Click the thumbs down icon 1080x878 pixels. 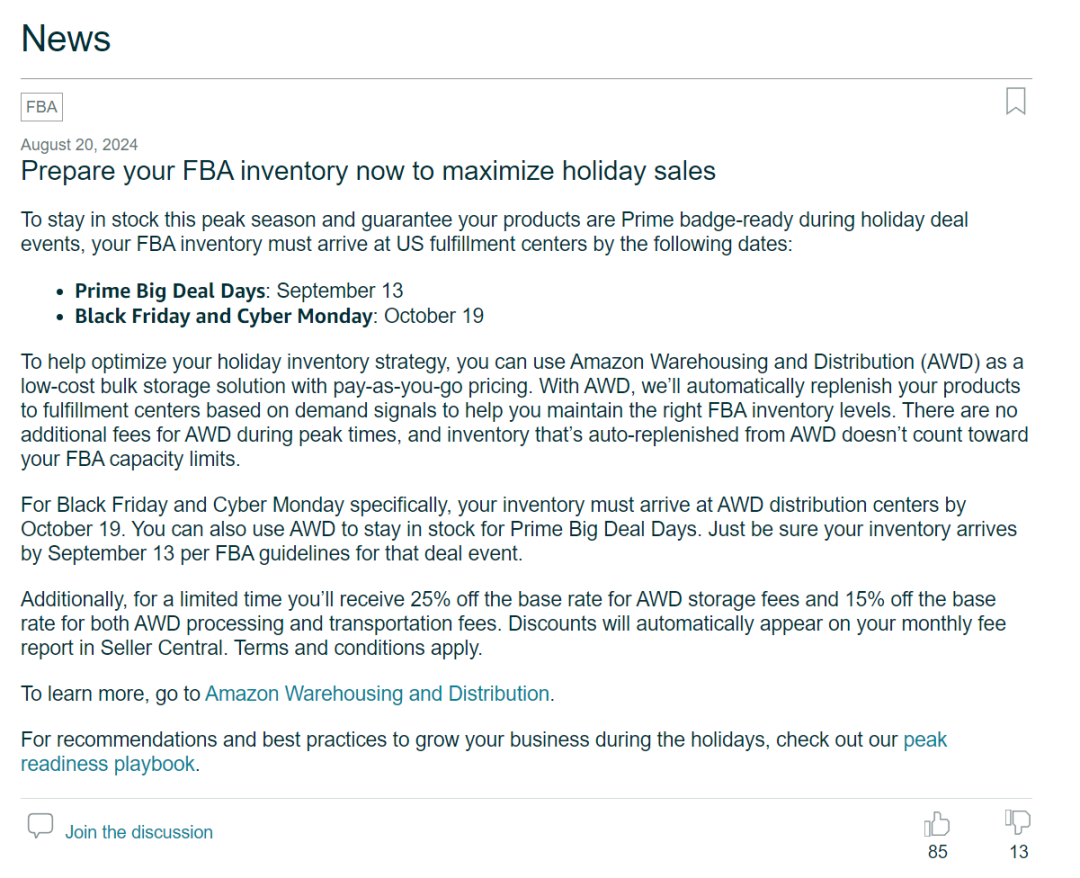point(1017,823)
